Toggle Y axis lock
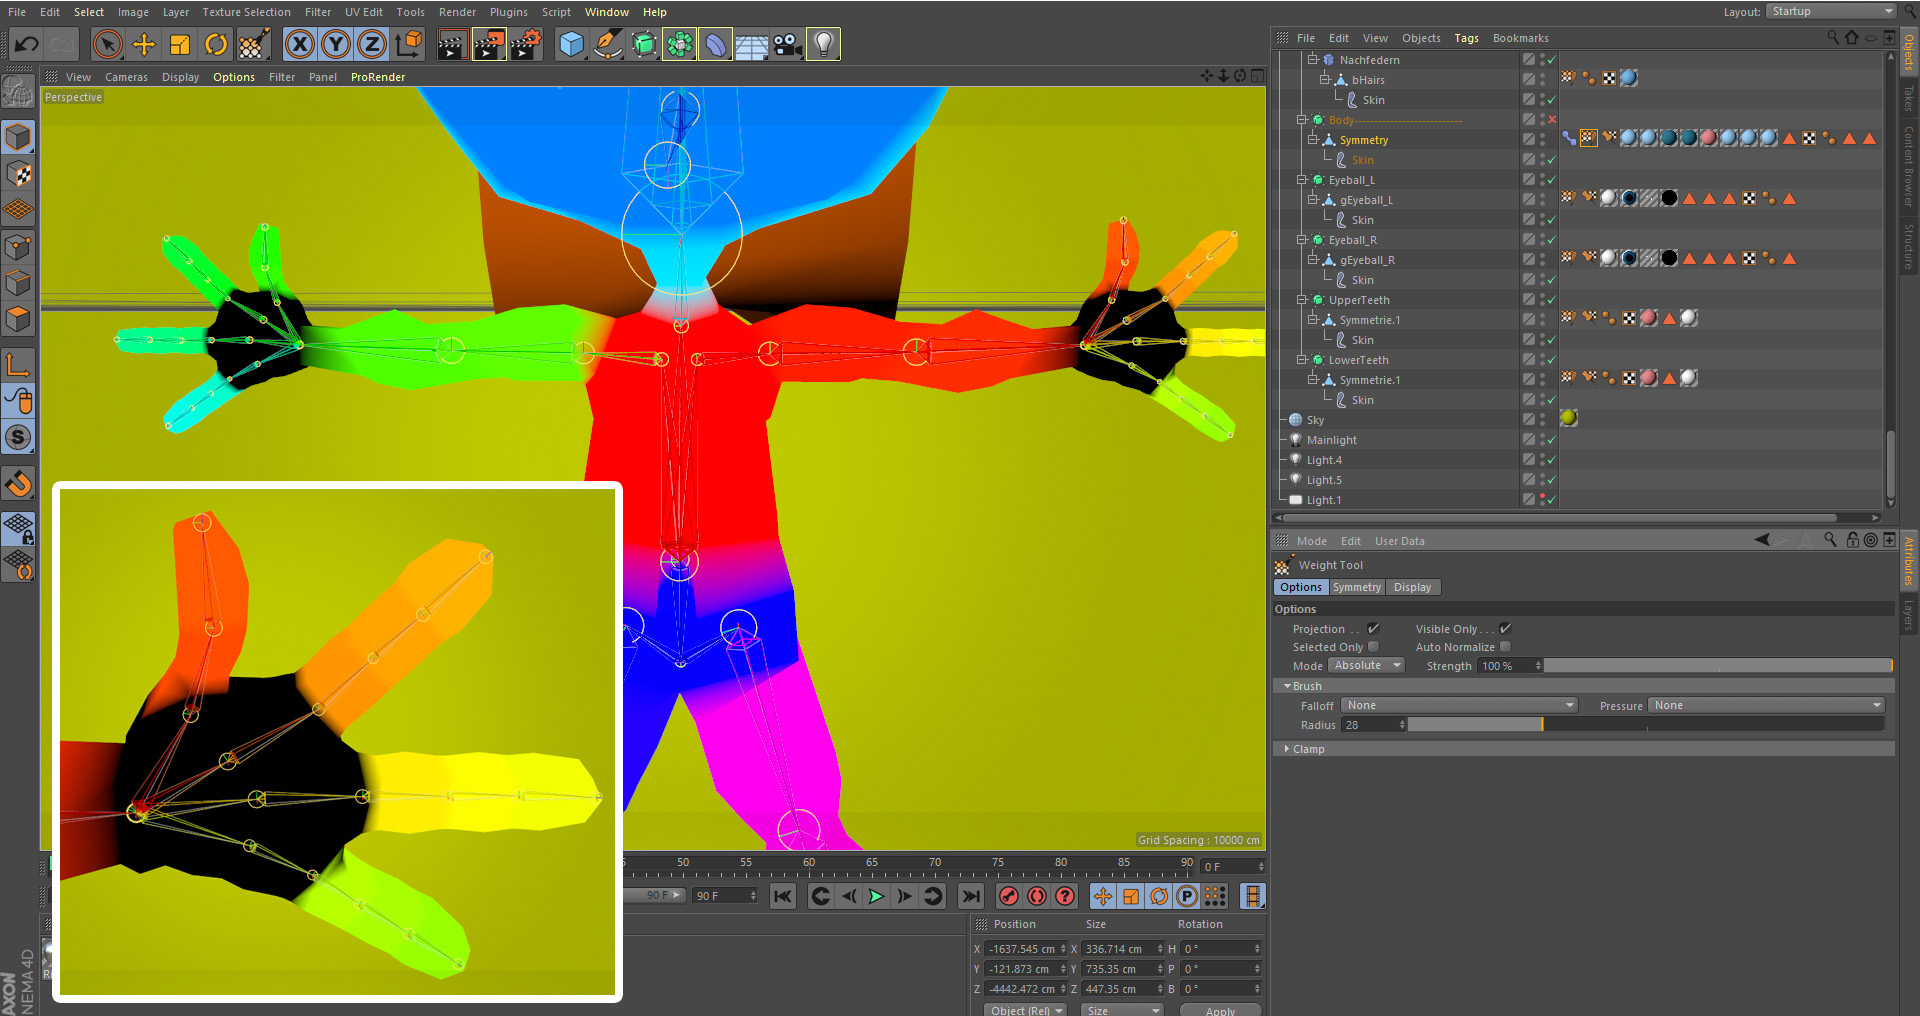This screenshot has width=1920, height=1016. pyautogui.click(x=336, y=44)
